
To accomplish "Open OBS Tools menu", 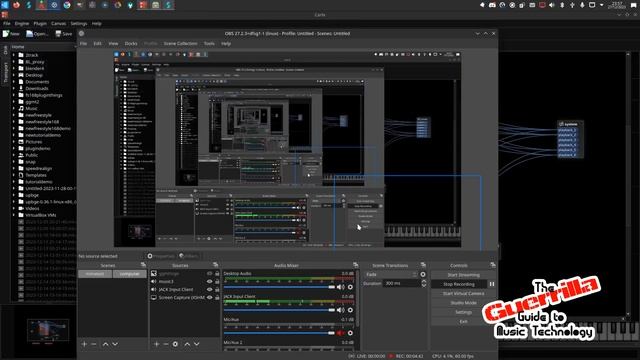I will [x=209, y=43].
